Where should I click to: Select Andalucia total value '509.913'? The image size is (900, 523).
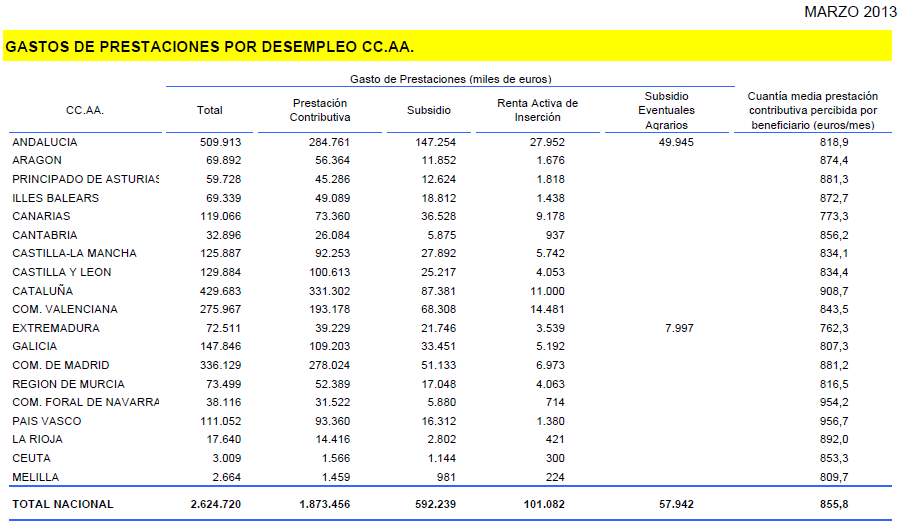tap(220, 142)
